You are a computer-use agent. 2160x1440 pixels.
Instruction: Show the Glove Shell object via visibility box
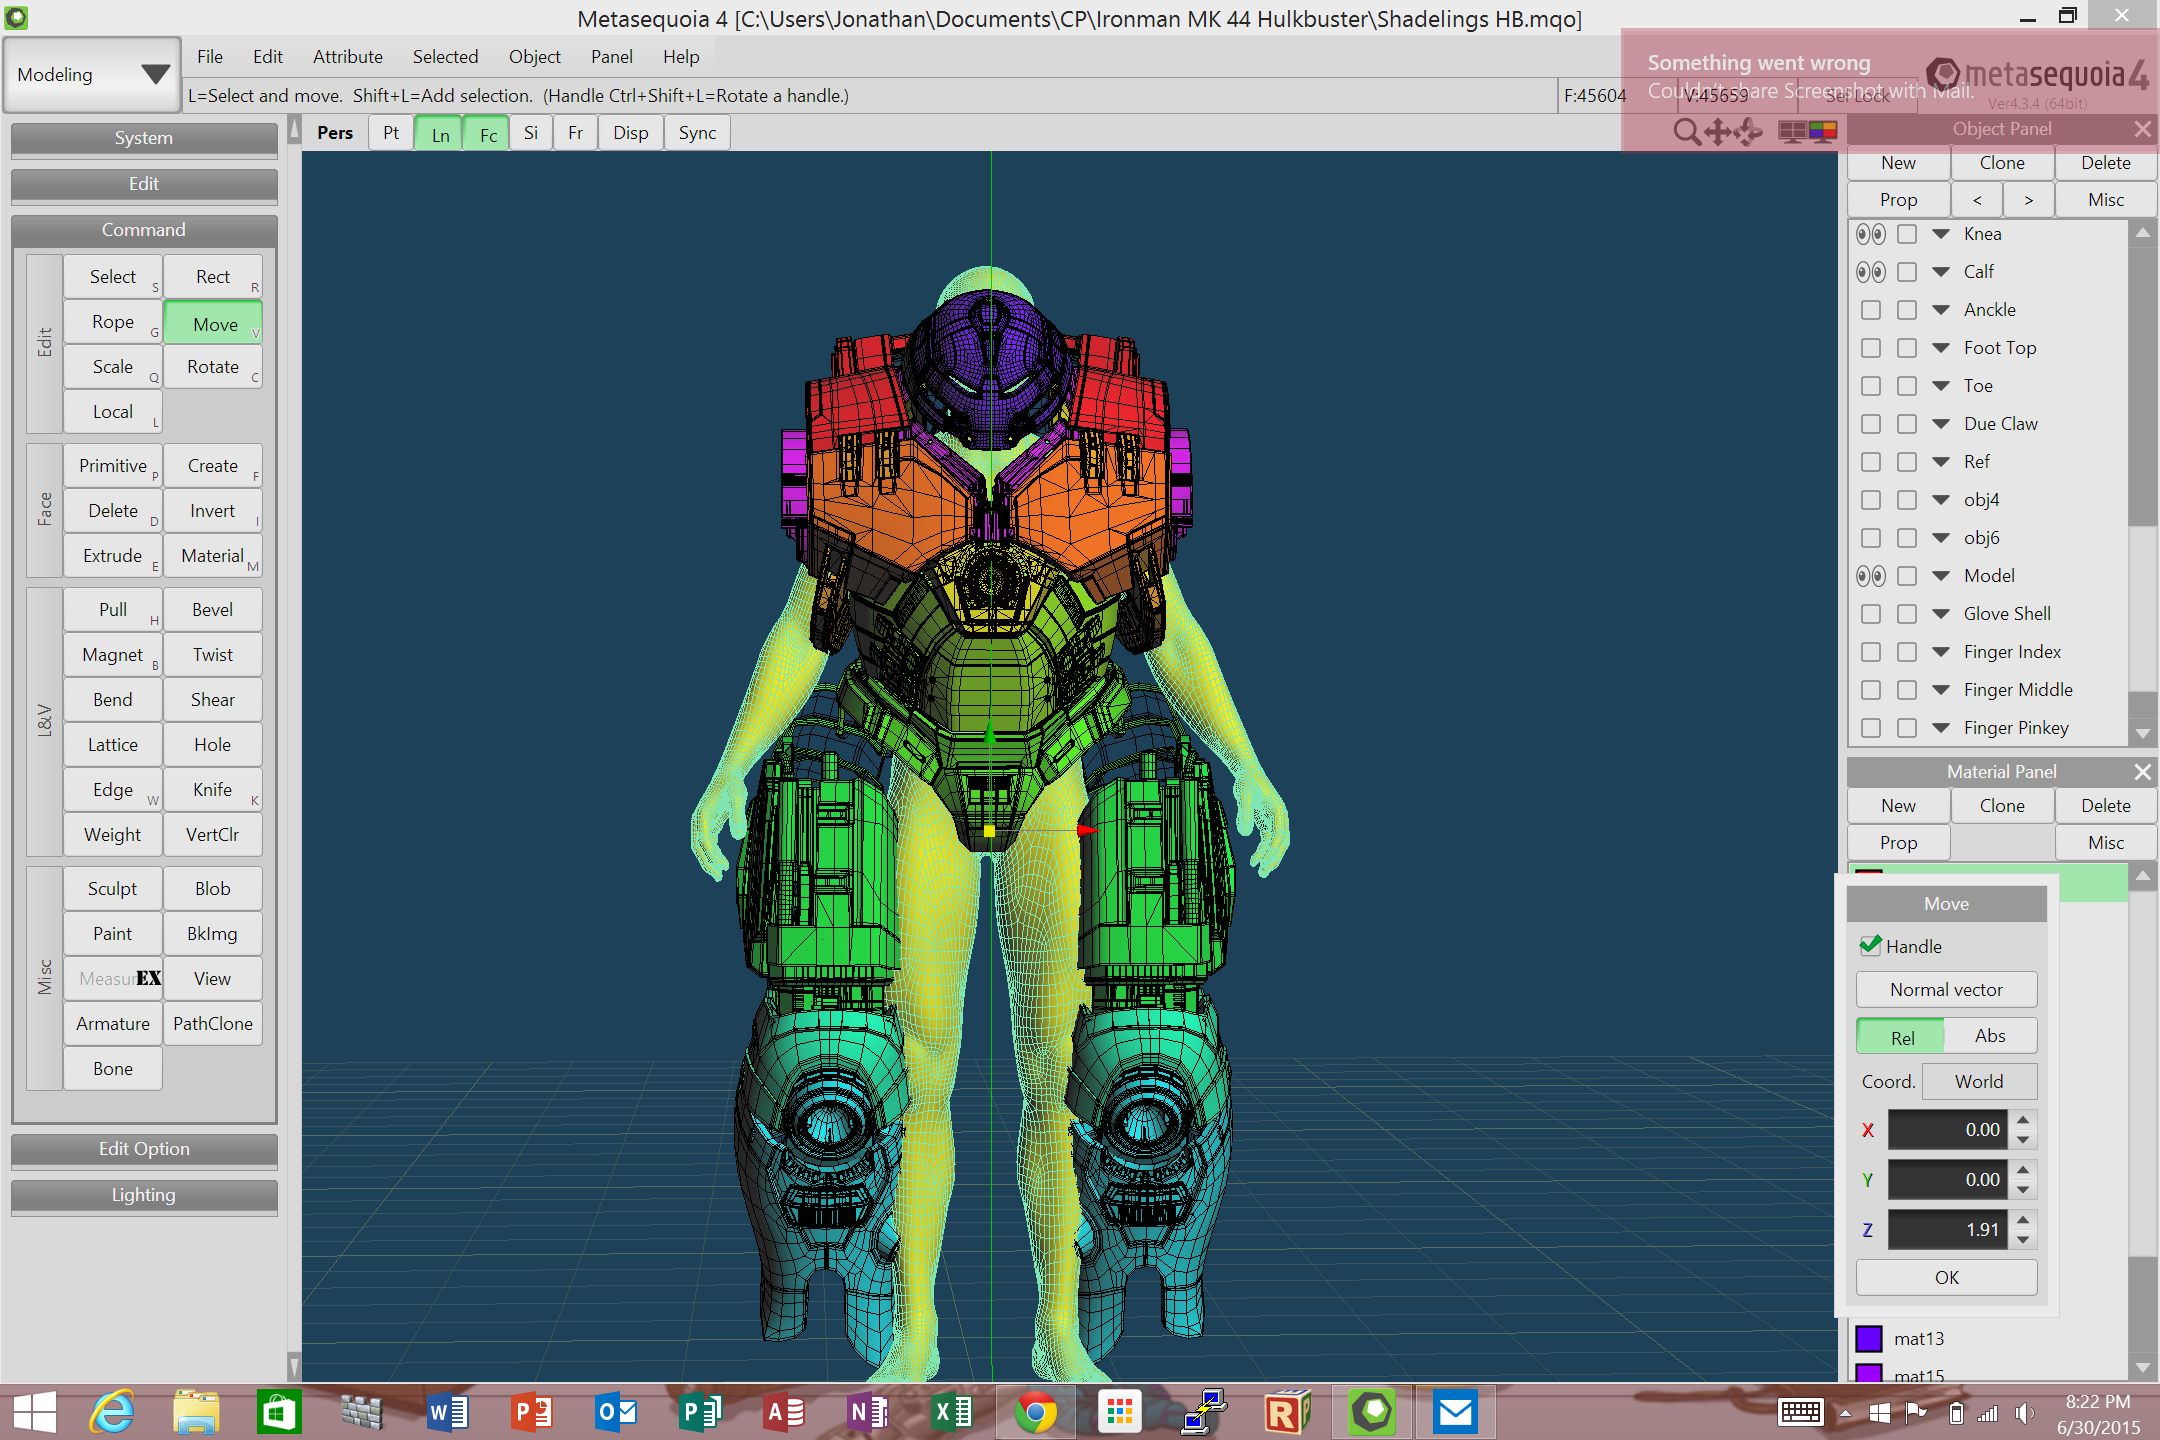(1871, 614)
